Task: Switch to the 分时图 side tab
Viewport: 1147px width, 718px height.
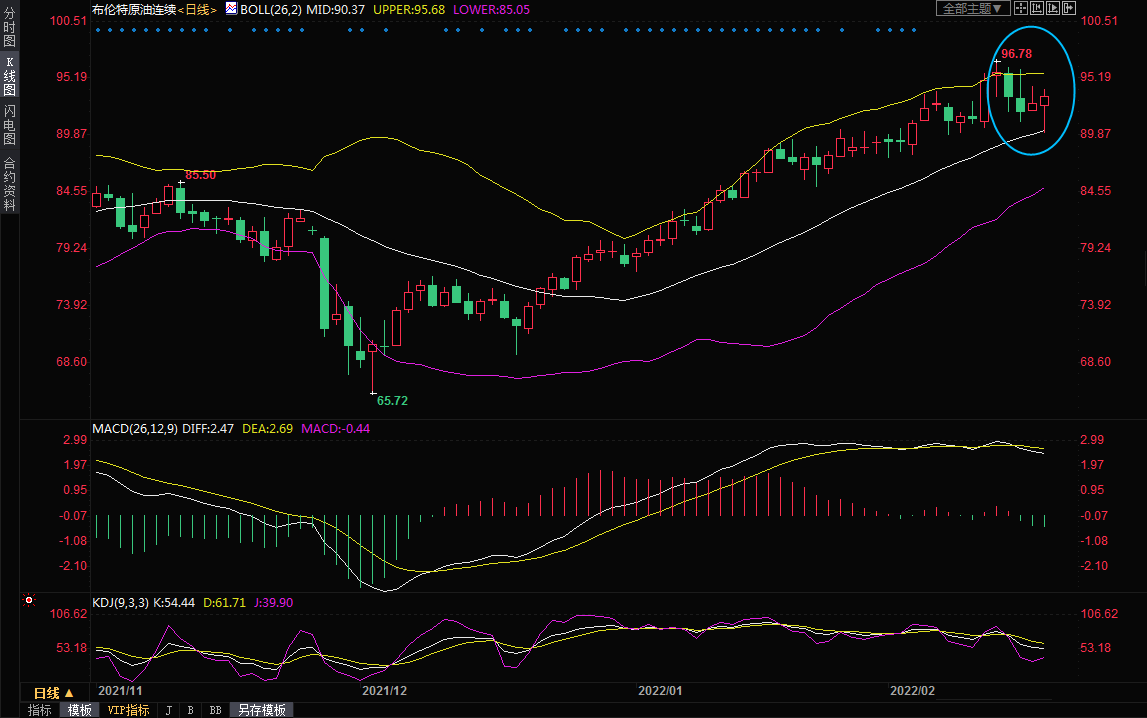Action: [9, 34]
